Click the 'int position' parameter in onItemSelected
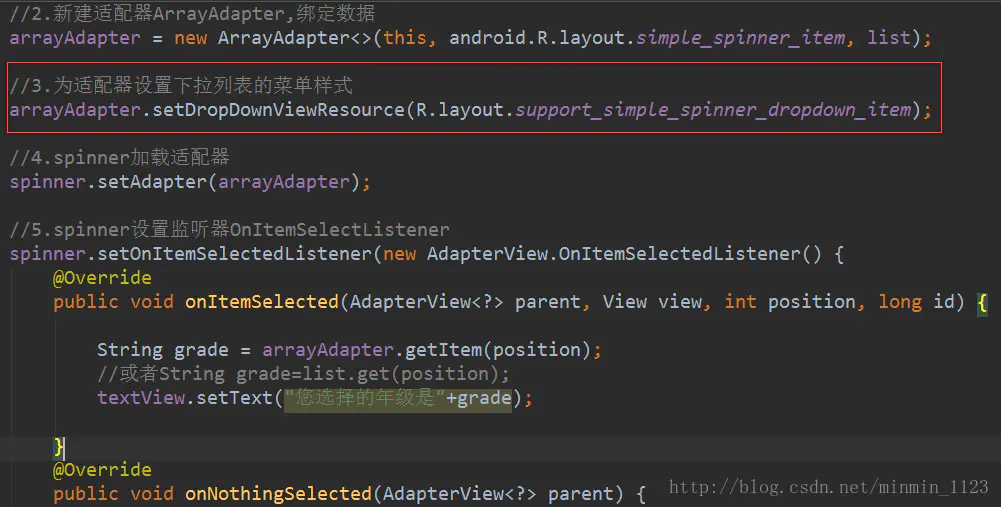 (x=790, y=301)
